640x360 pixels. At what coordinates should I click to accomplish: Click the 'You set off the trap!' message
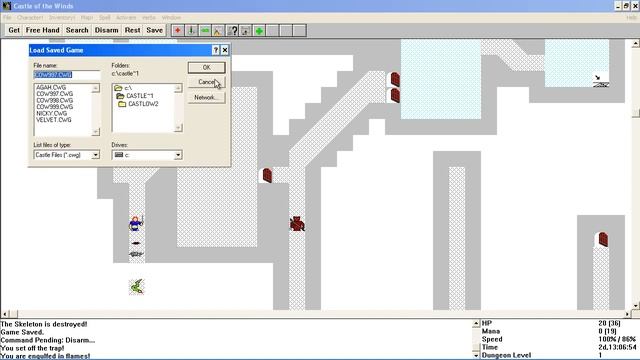[x=32, y=348]
